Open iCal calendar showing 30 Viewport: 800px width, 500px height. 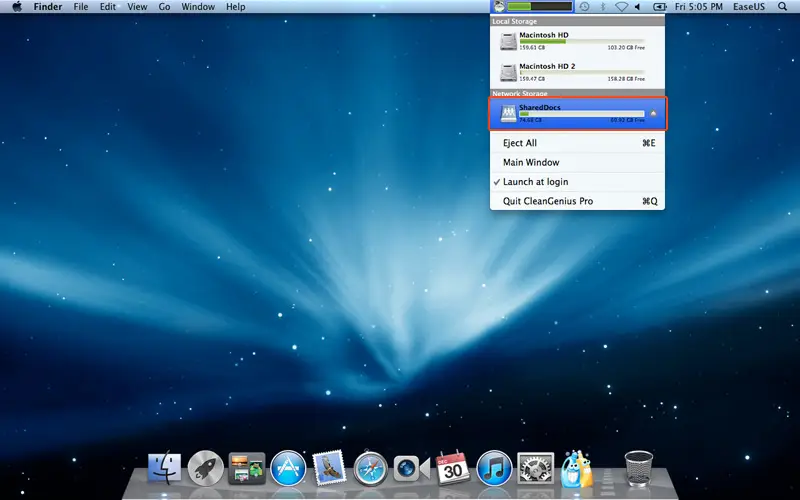coord(453,467)
